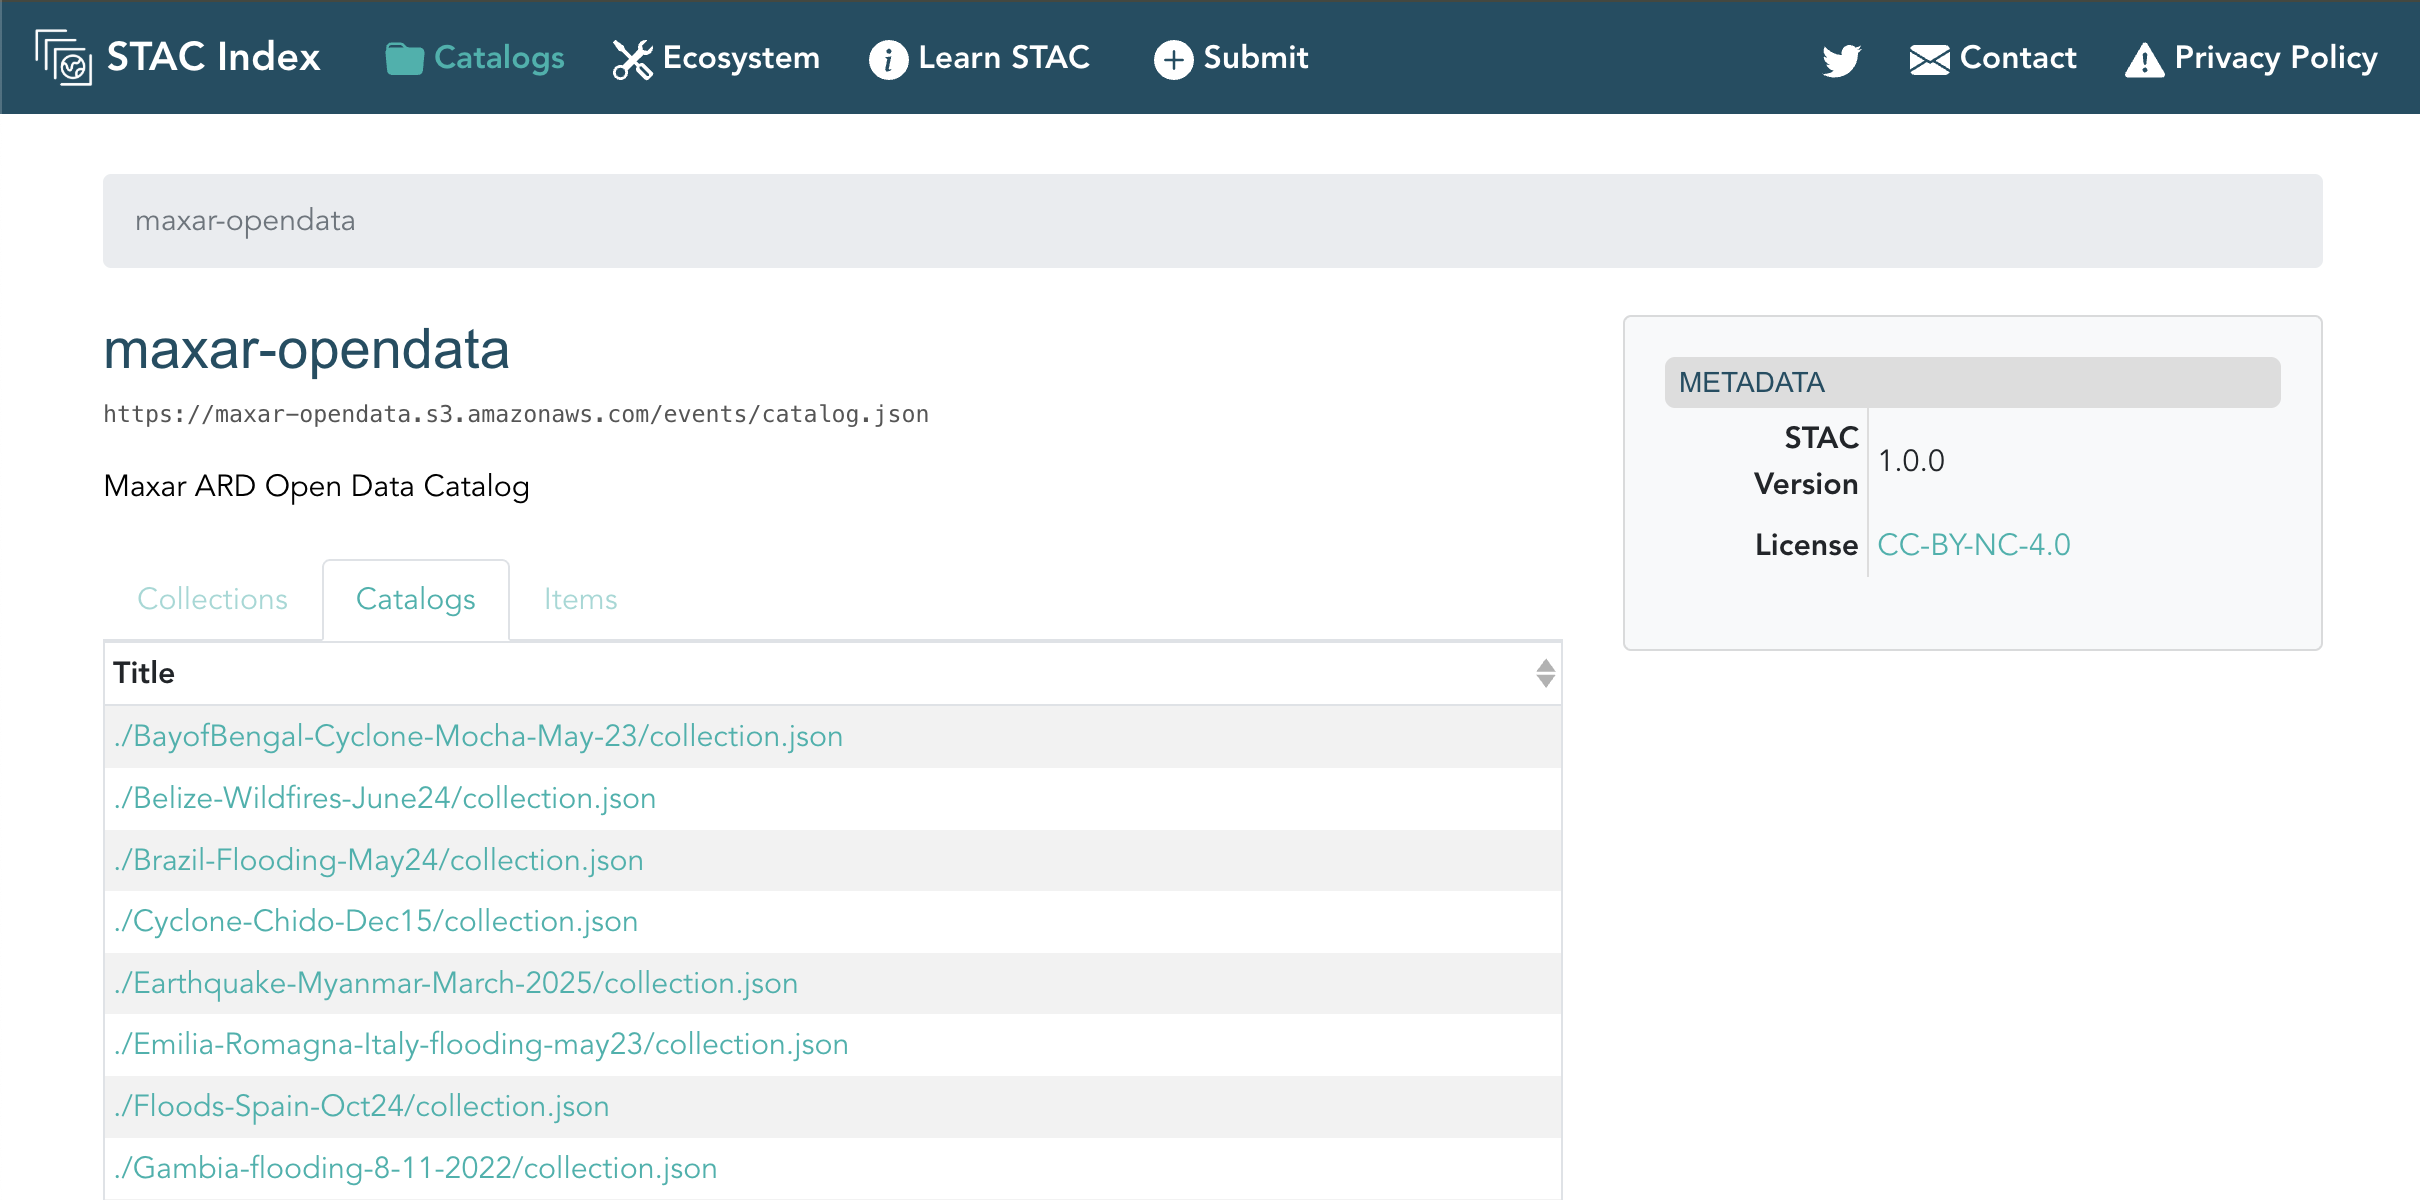This screenshot has height=1200, width=2420.
Task: Open the Earthquake-Myanmar-March-2025 collection link
Action: coord(456,983)
